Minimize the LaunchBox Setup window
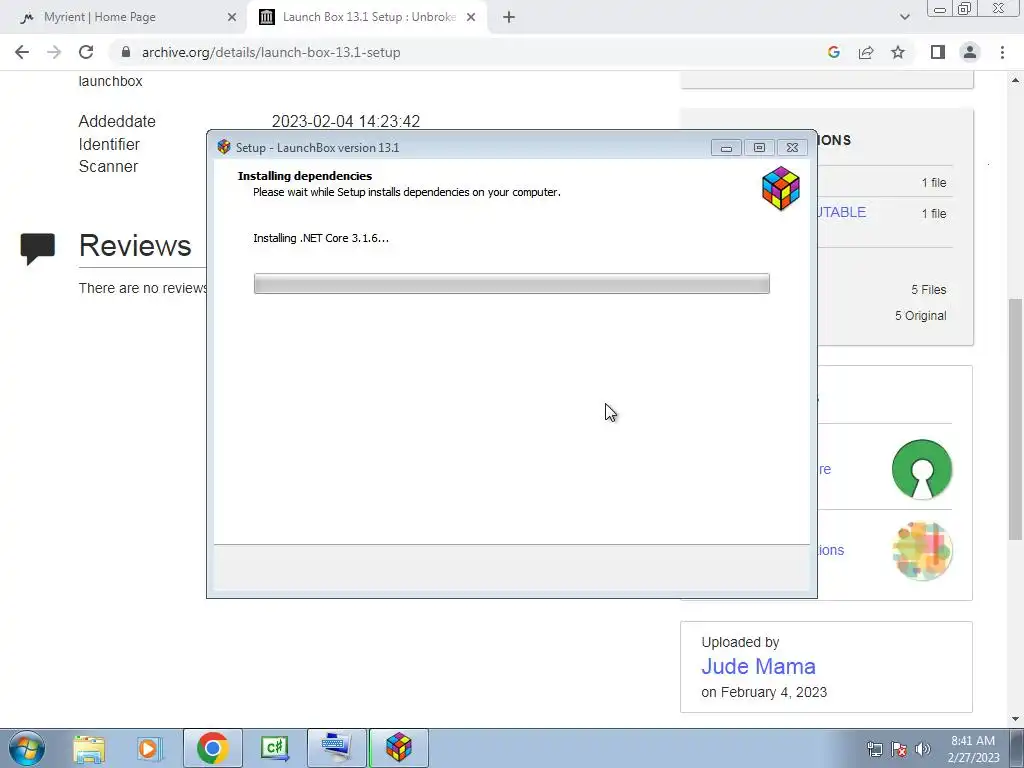 [726, 148]
